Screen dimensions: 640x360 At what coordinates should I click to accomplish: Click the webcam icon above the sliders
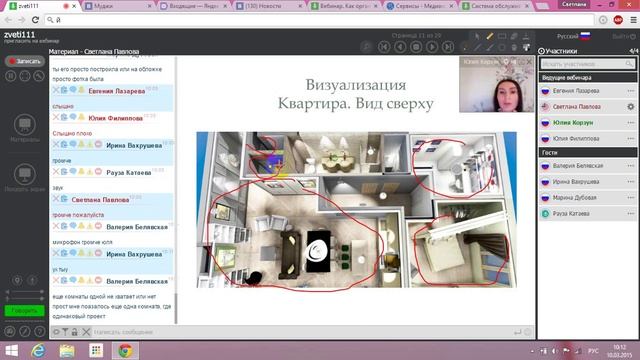(x=17, y=280)
